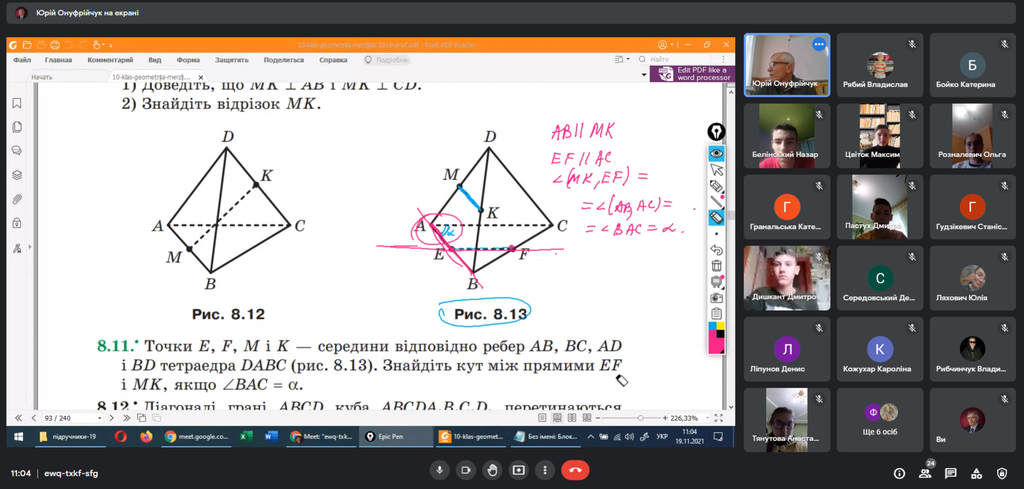The image size is (1024, 489).
Task: Open the Комментарий ribbon tab
Action: 110,60
